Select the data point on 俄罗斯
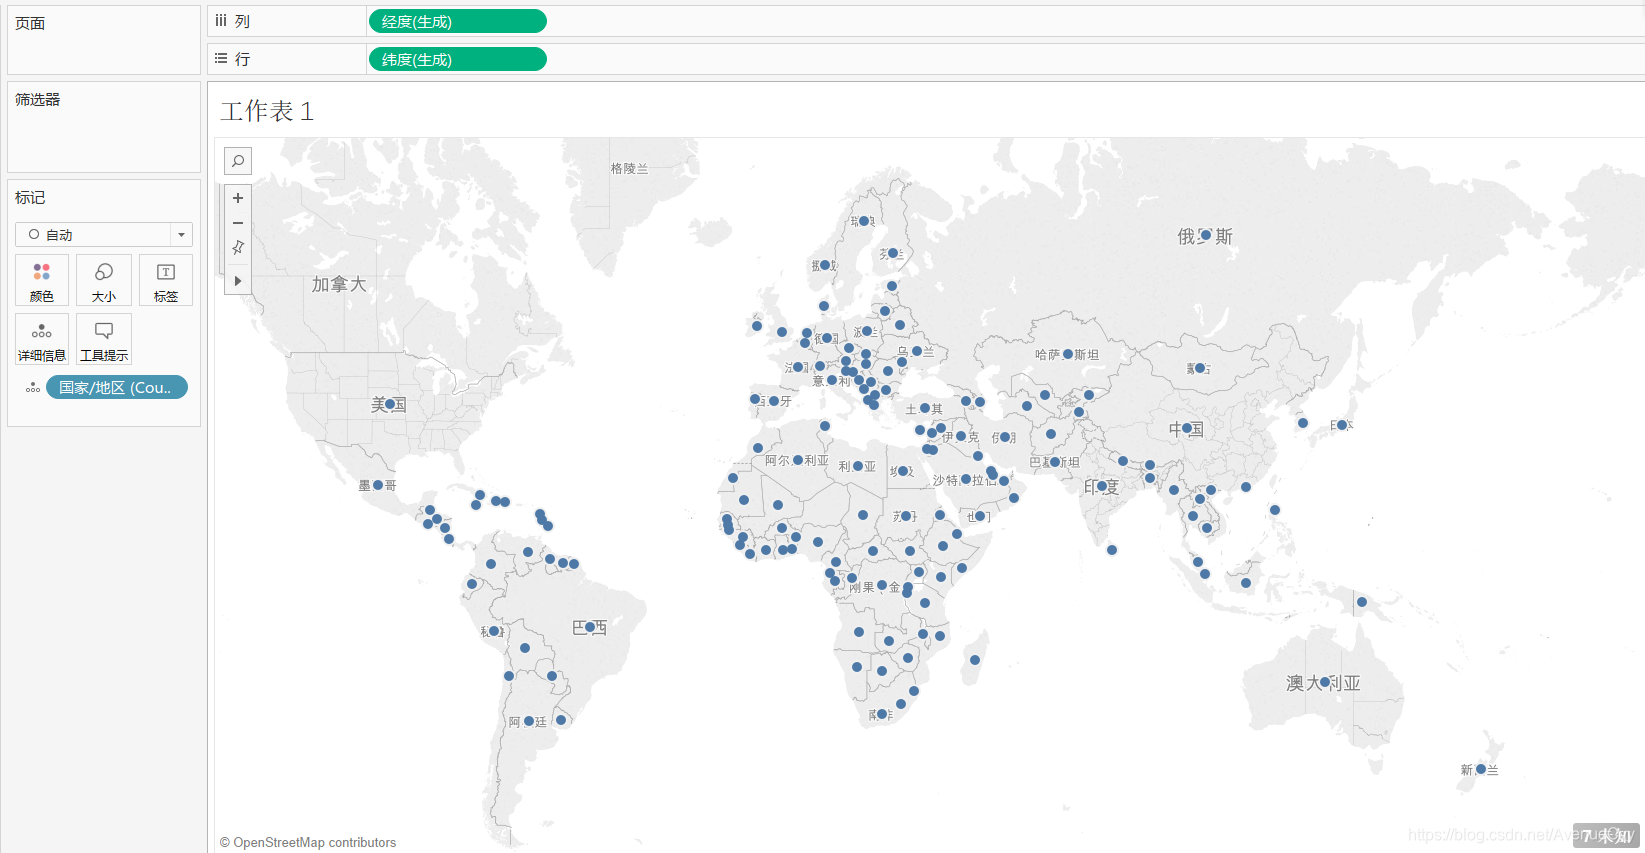 (x=1205, y=235)
